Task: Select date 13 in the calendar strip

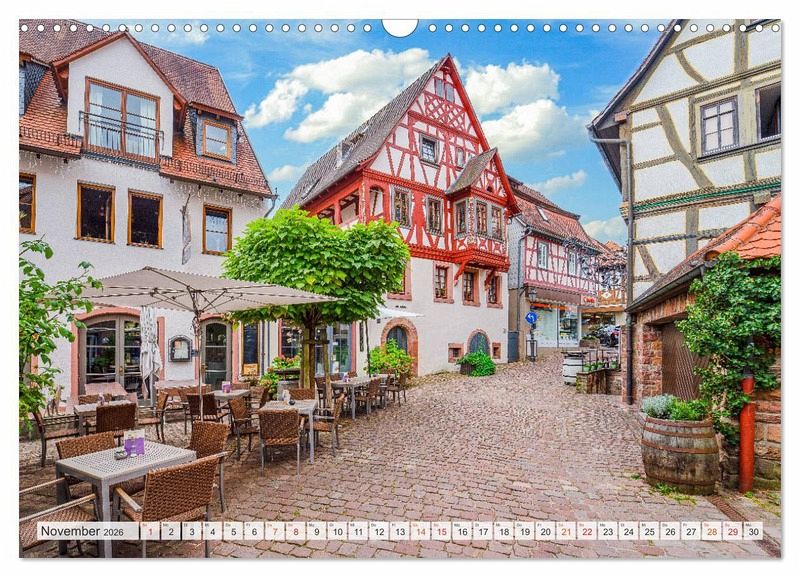Action: tap(400, 531)
